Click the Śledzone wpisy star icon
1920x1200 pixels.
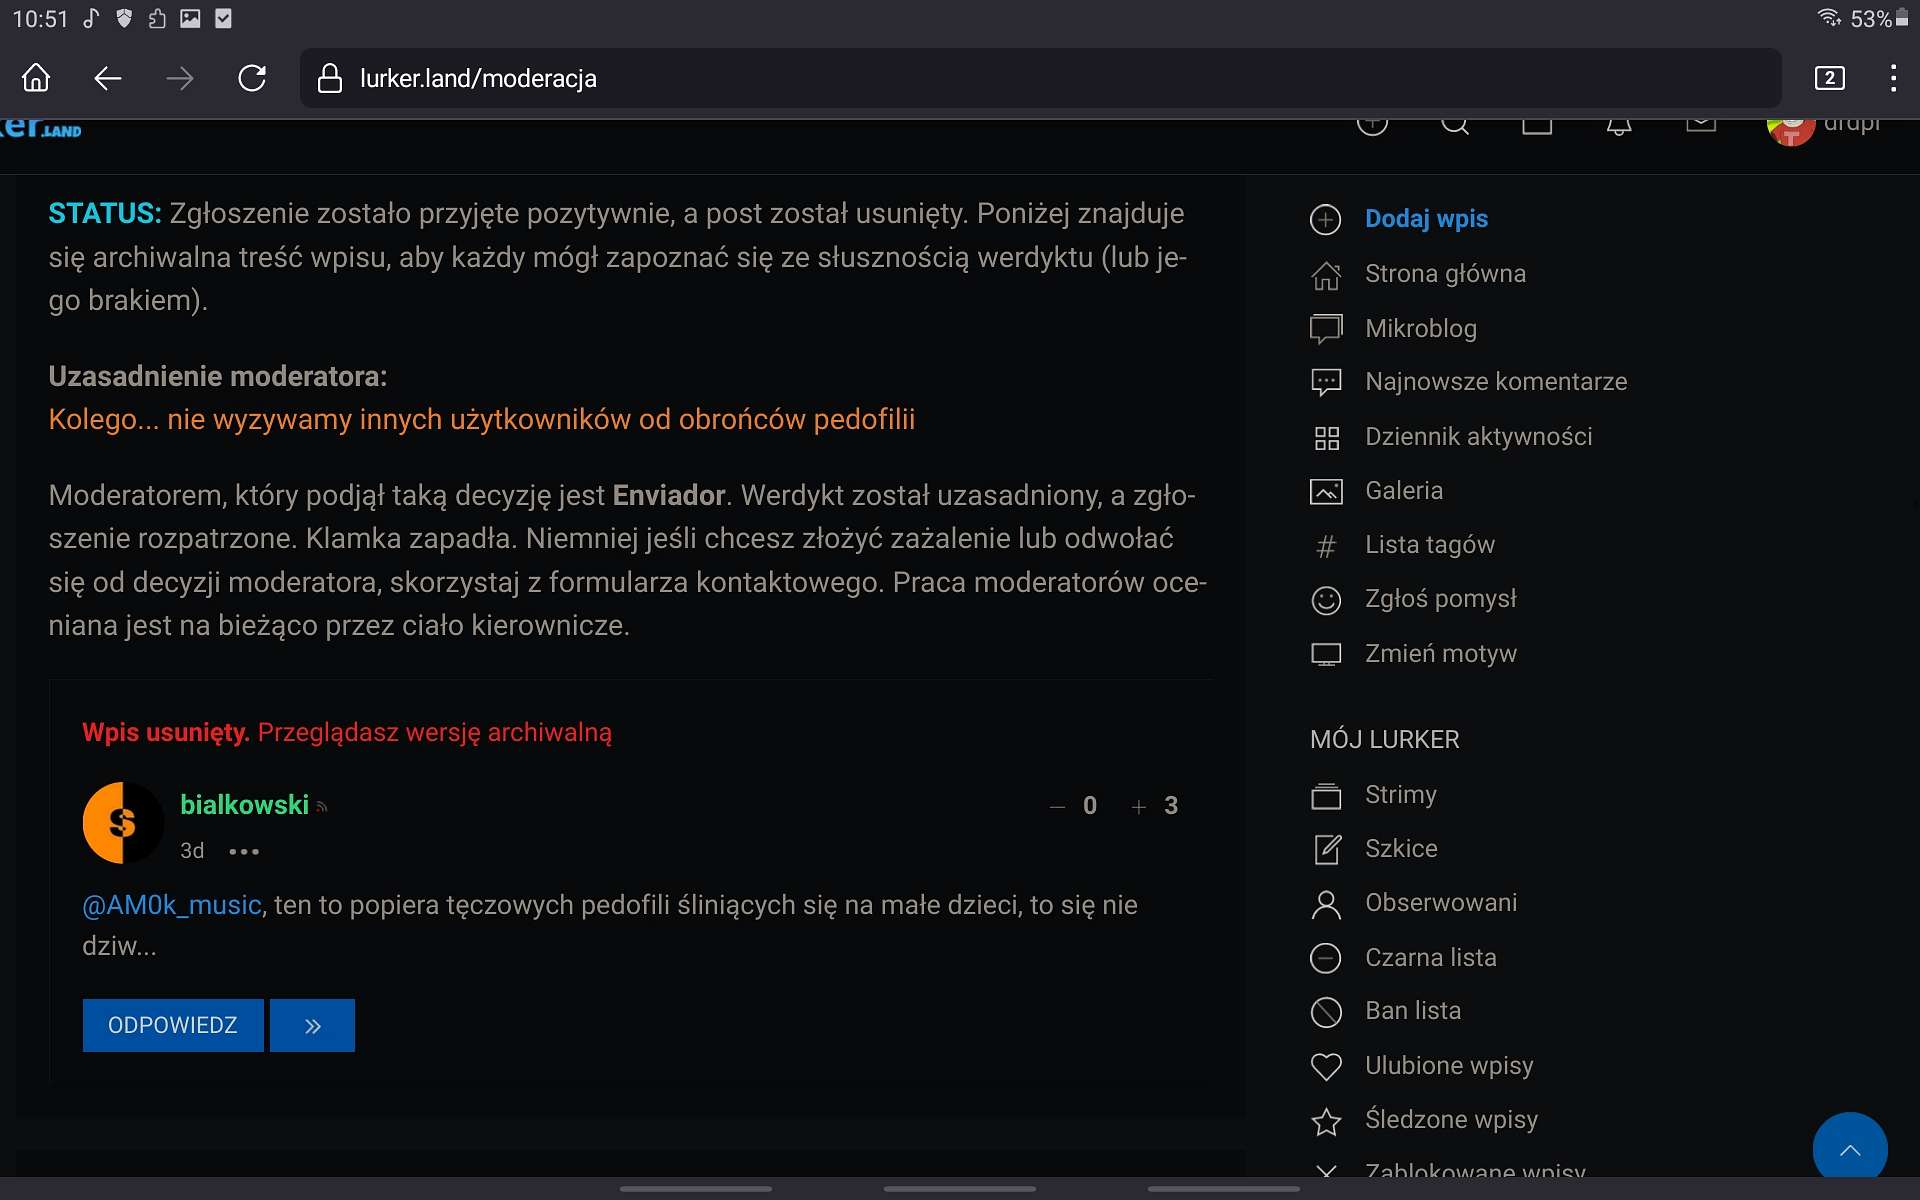[x=1326, y=1121]
